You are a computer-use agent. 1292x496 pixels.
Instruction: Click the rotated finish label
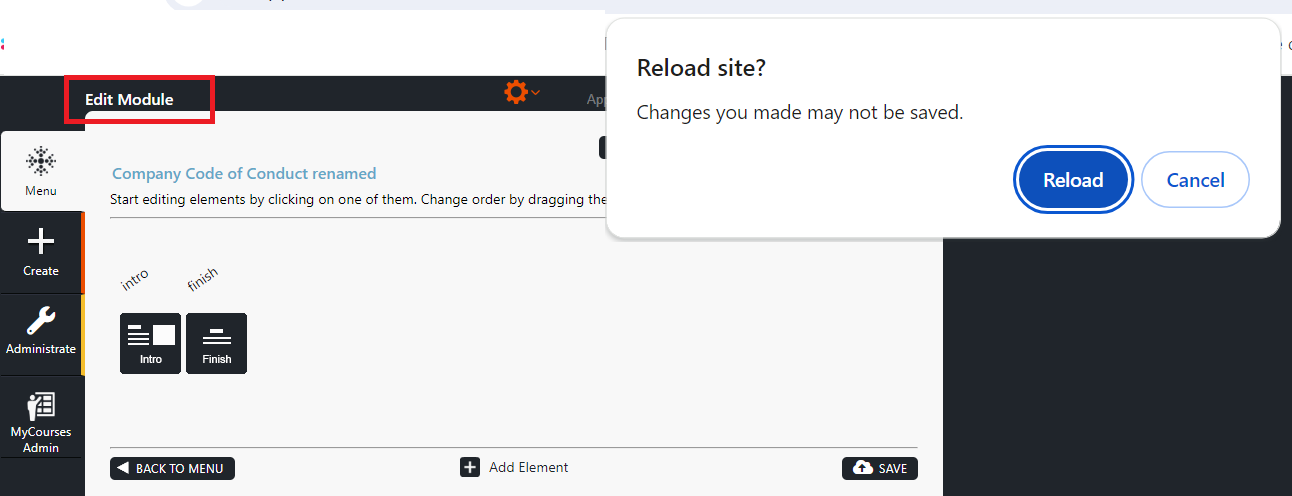(x=203, y=279)
